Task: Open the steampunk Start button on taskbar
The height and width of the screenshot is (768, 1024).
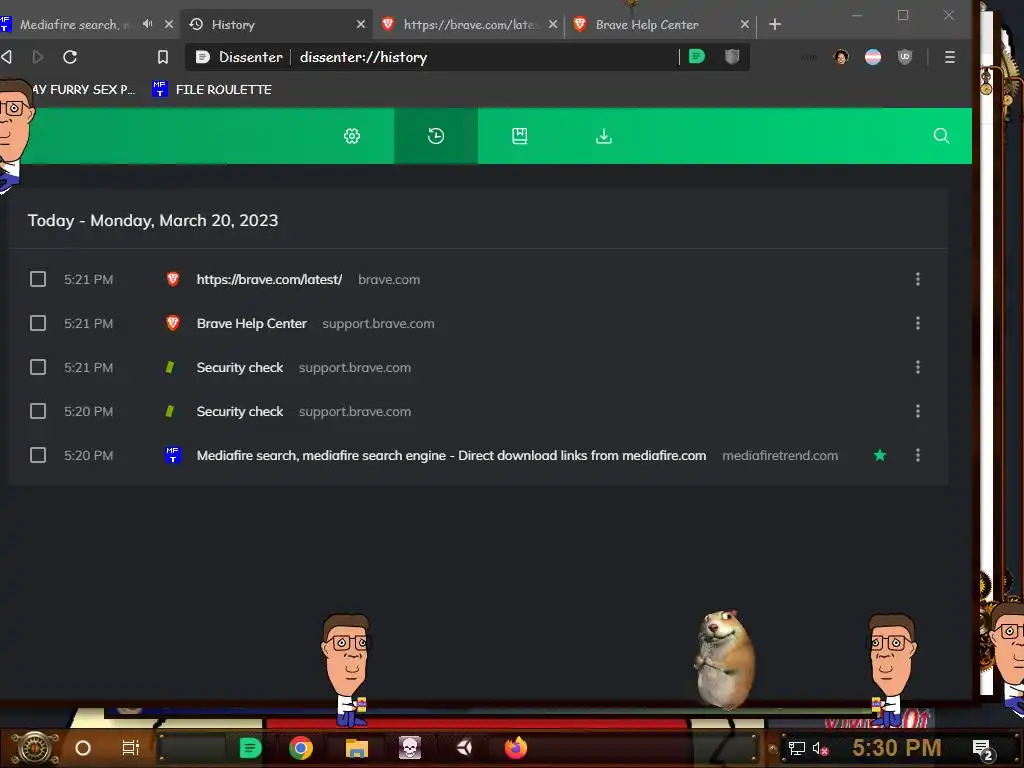Action: [x=35, y=748]
